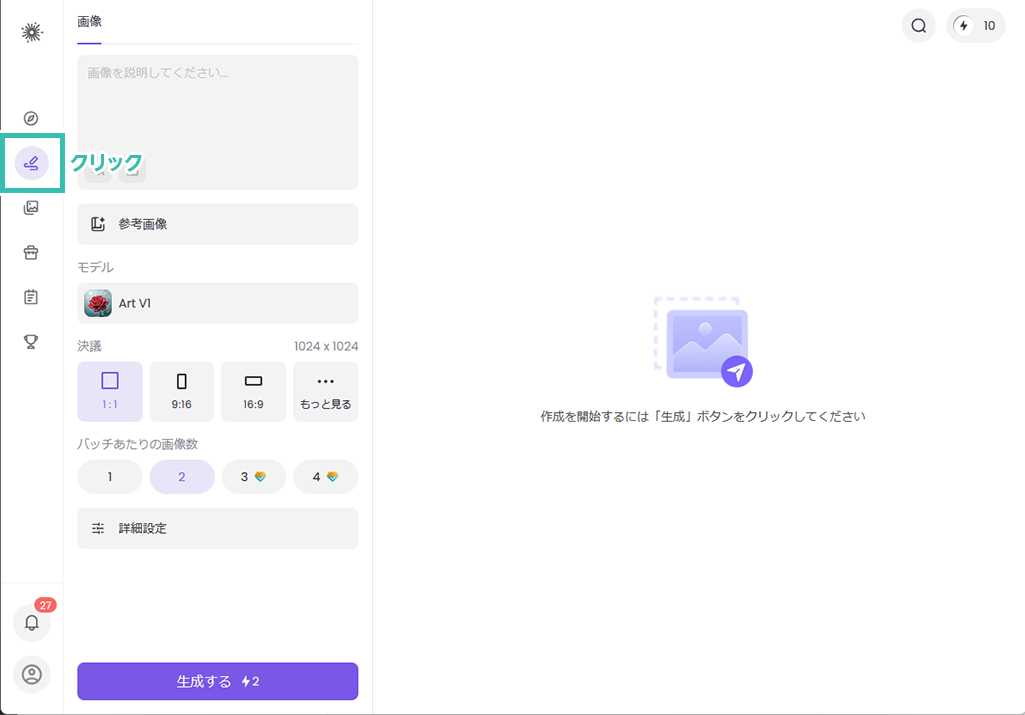Click the モデル section label
The image size is (1025, 715).
point(95,267)
